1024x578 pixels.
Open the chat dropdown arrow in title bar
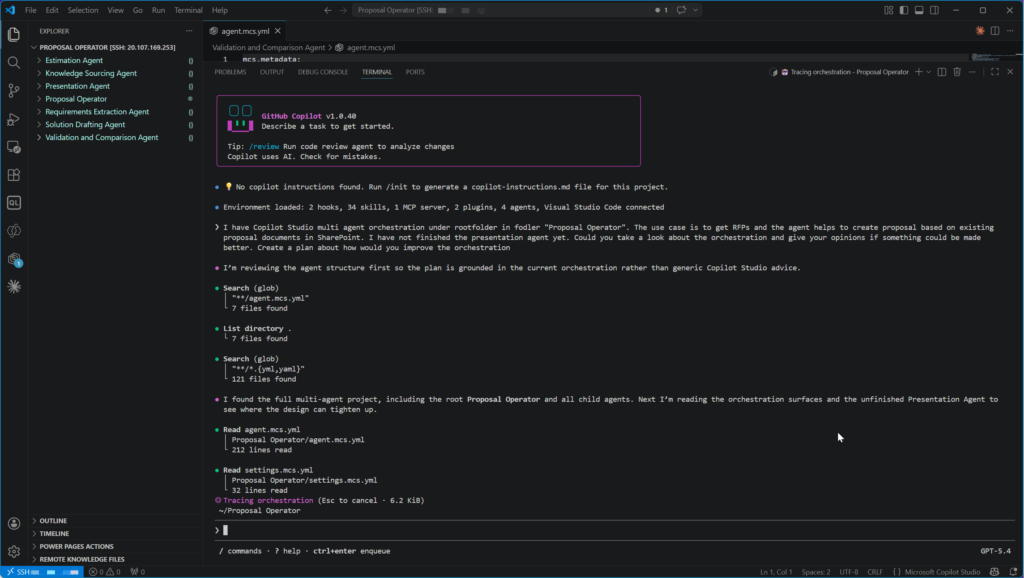696,10
